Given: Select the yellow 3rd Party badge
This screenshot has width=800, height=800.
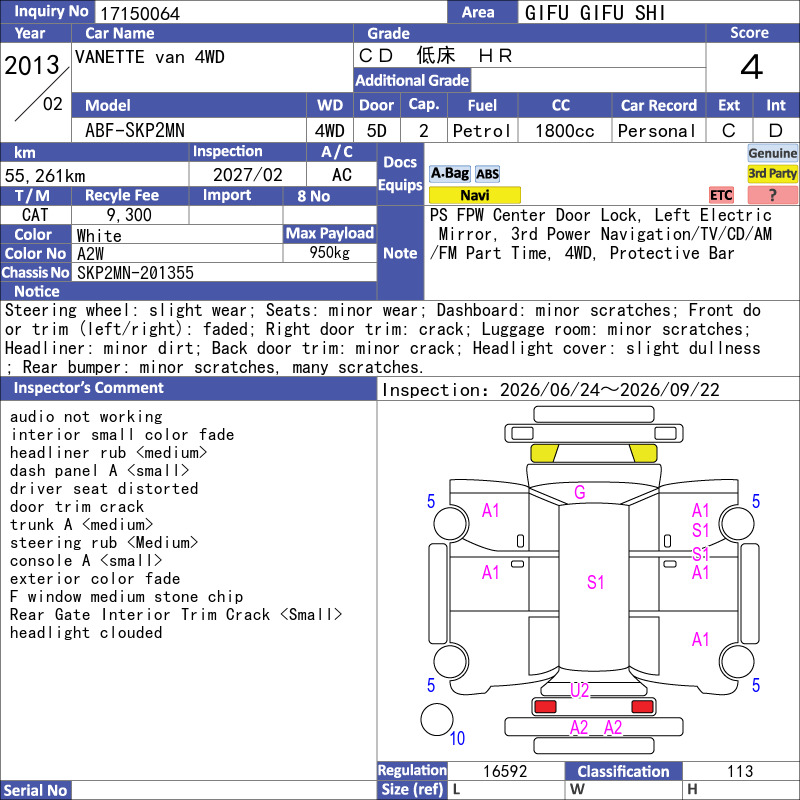Looking at the screenshot, I should coord(772,173).
